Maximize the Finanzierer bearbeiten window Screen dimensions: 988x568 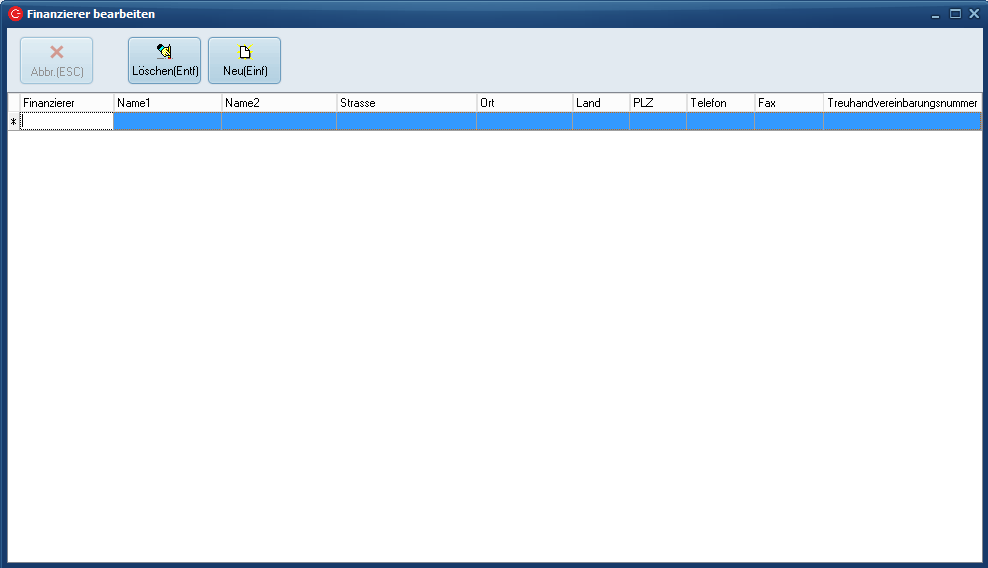coord(955,14)
